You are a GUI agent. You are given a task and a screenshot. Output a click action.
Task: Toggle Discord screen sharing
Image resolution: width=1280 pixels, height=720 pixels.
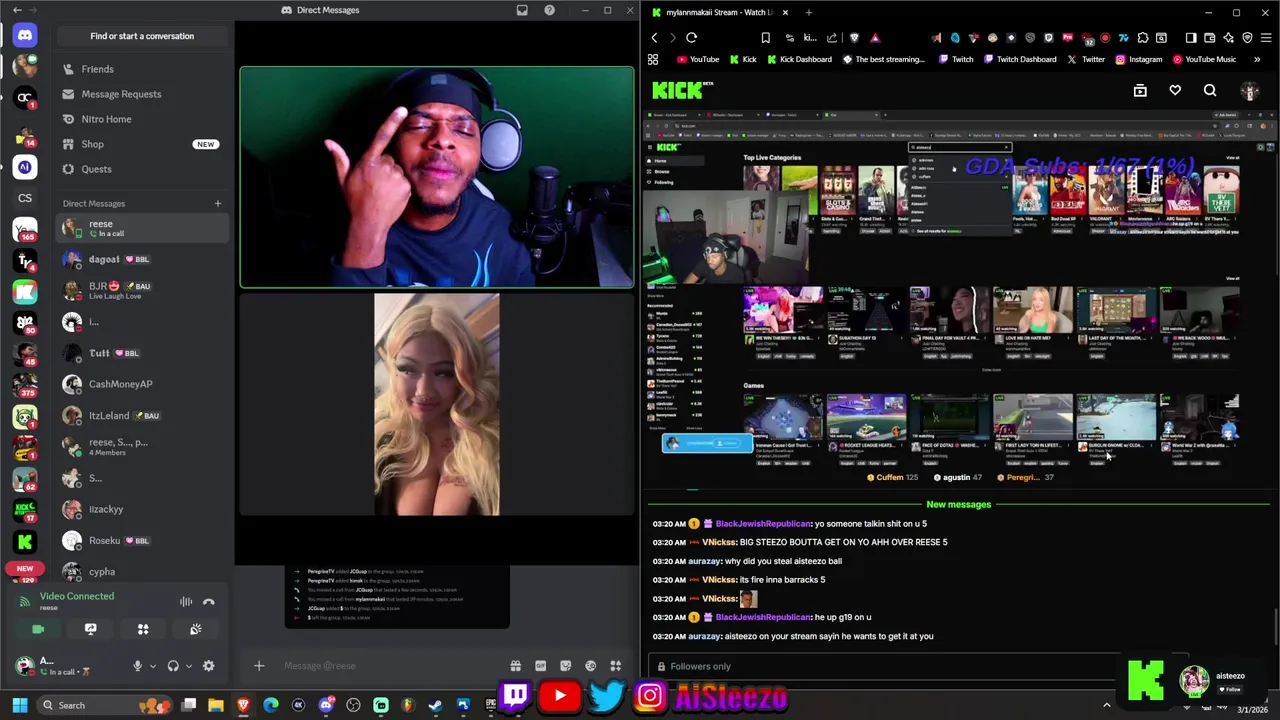pyautogui.click(x=91, y=629)
